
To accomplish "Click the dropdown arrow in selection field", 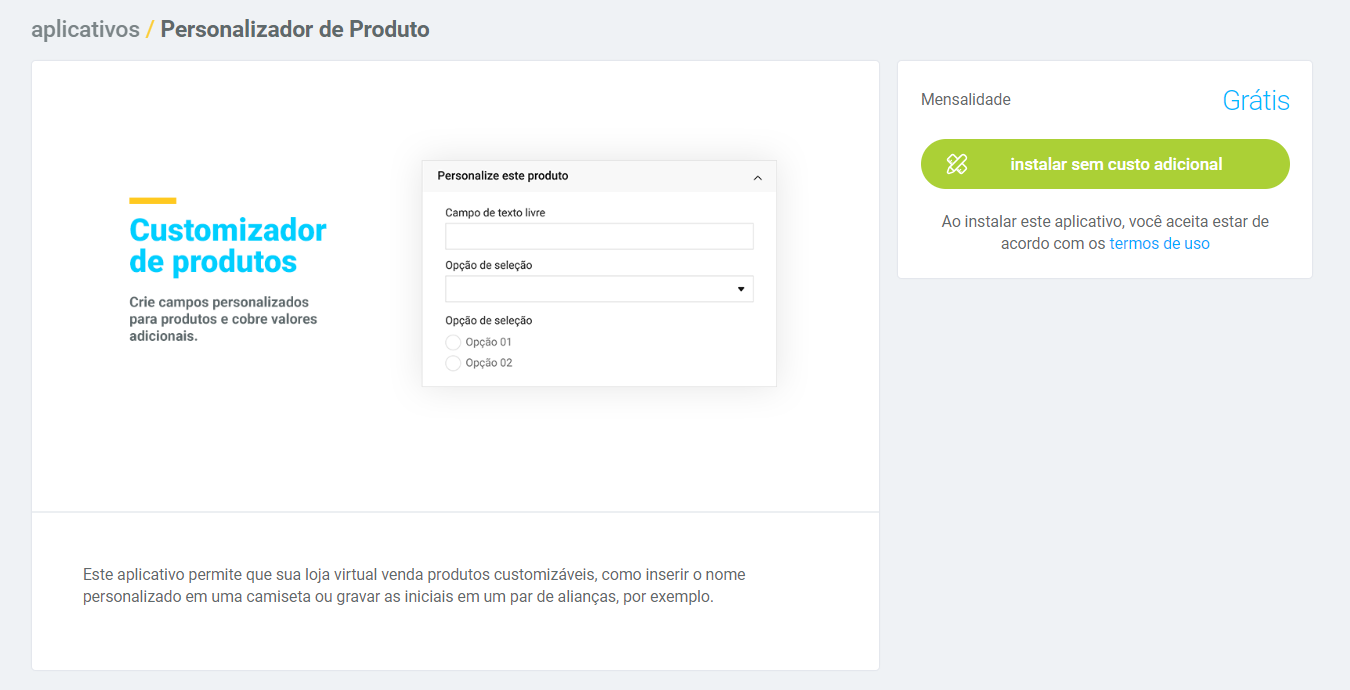I will tap(741, 289).
